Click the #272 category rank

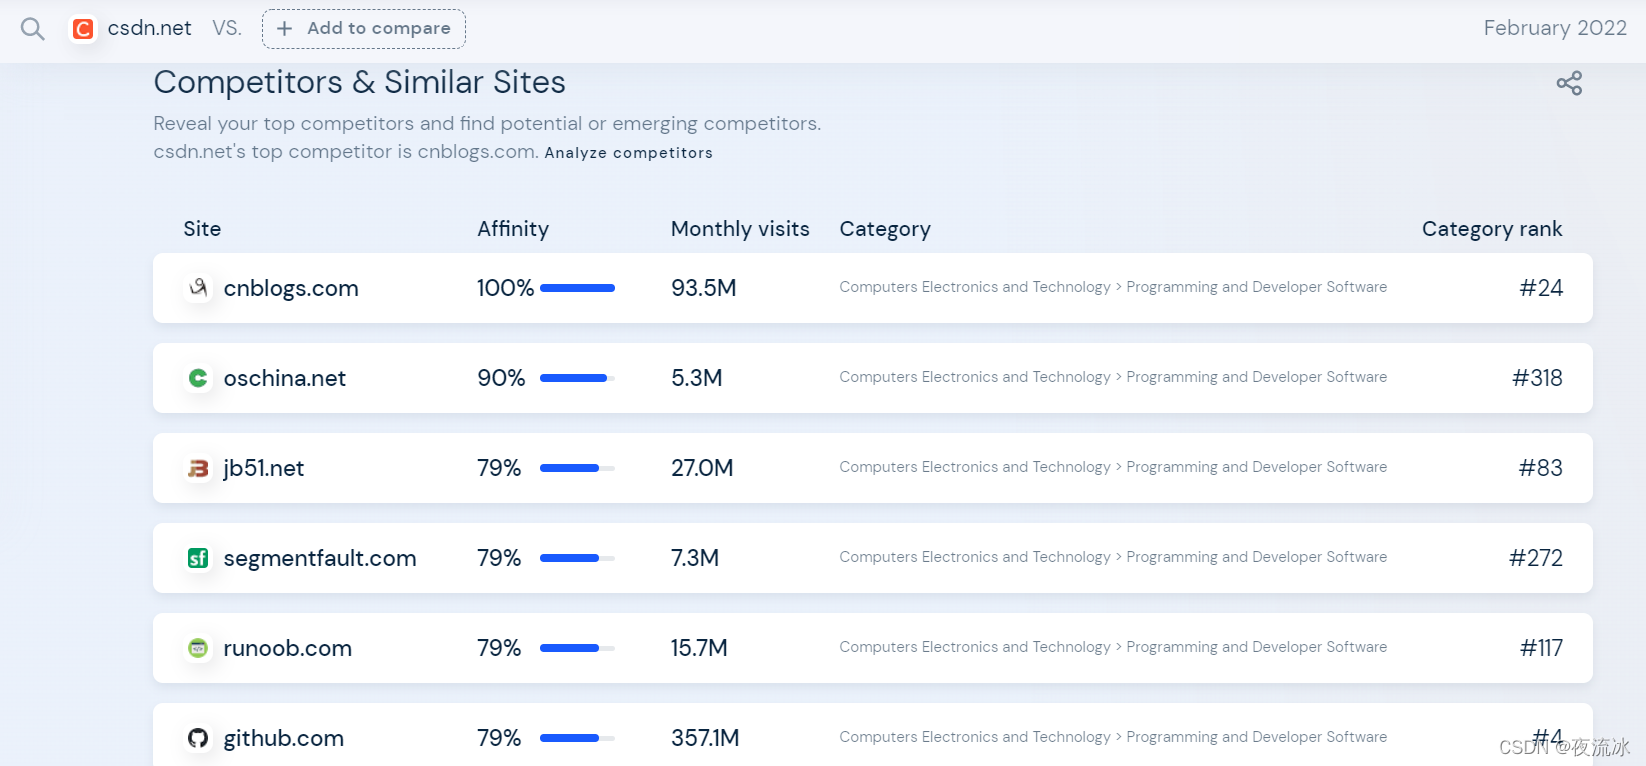click(1536, 558)
